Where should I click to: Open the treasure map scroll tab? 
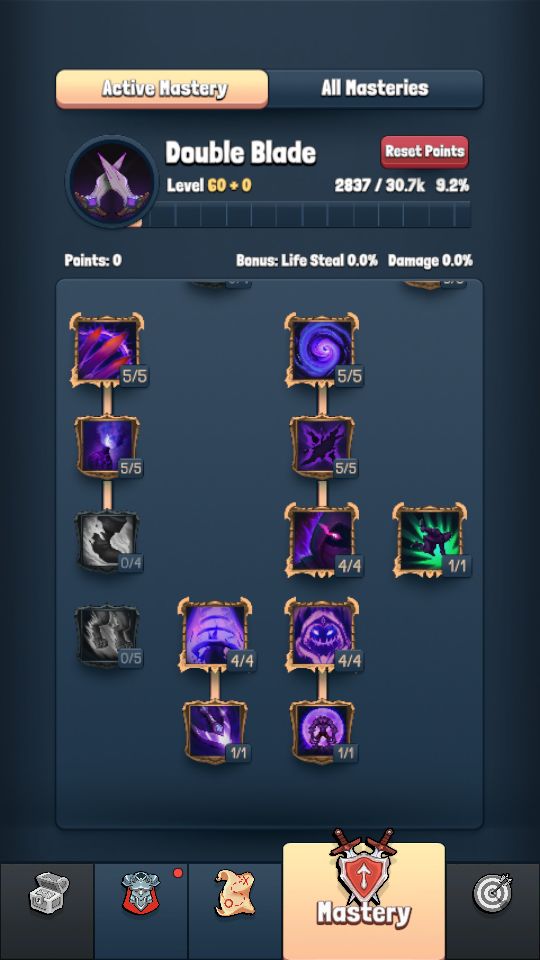point(235,894)
